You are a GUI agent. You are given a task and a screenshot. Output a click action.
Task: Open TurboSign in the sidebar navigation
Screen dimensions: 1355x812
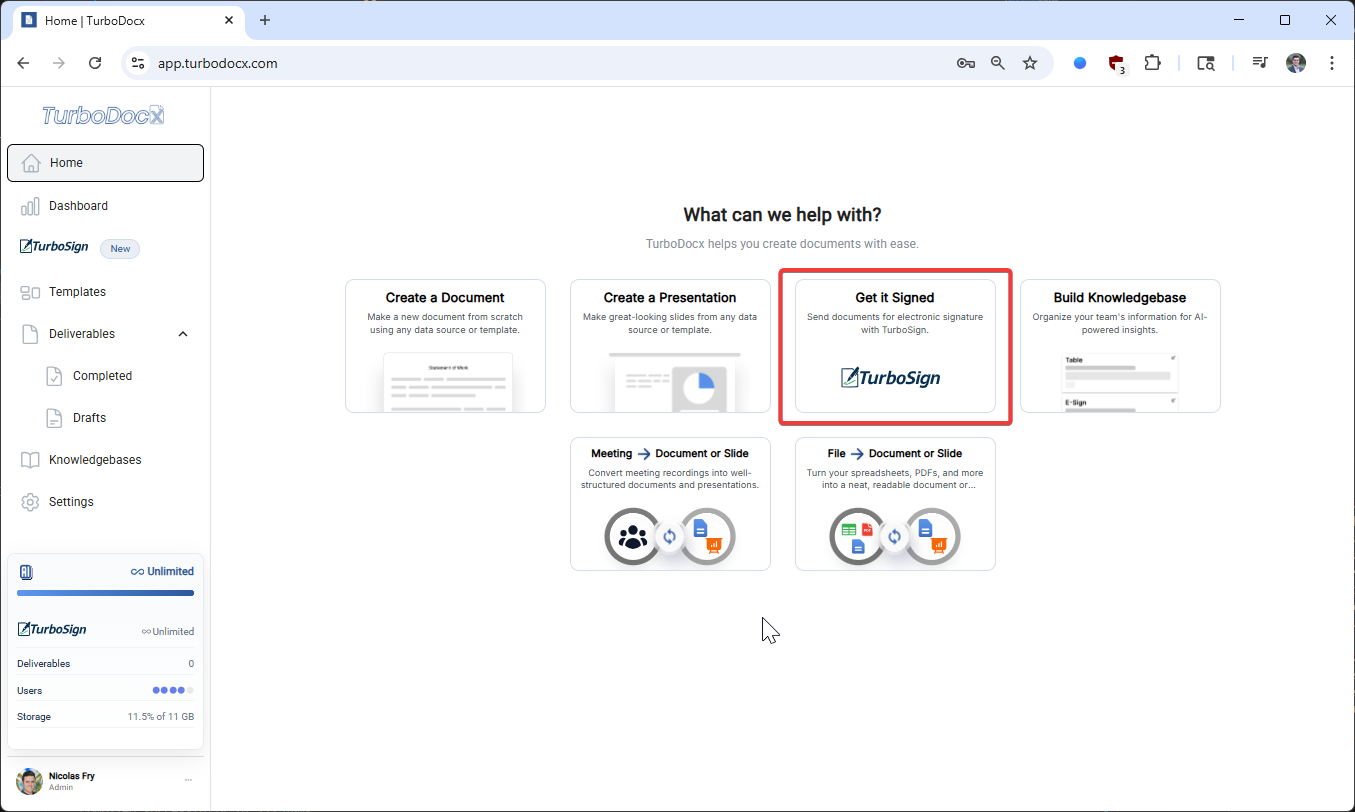(x=55, y=248)
